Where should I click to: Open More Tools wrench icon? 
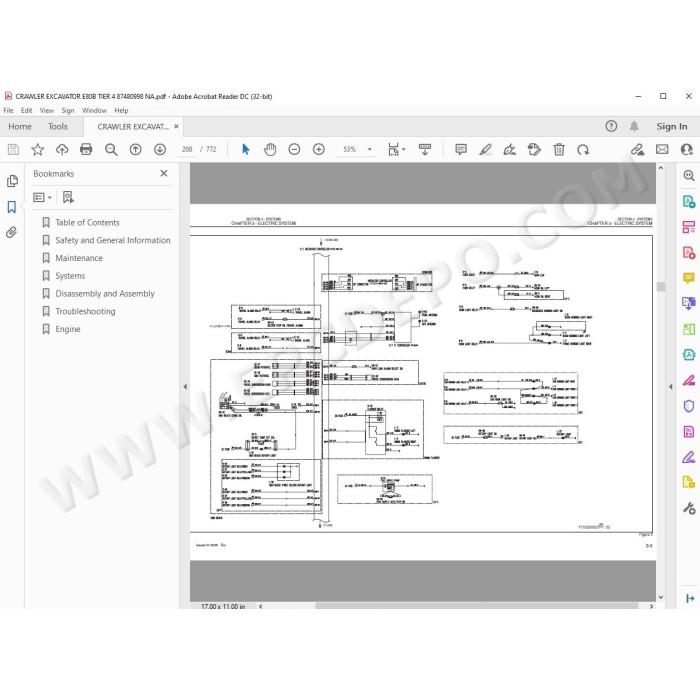pos(689,508)
